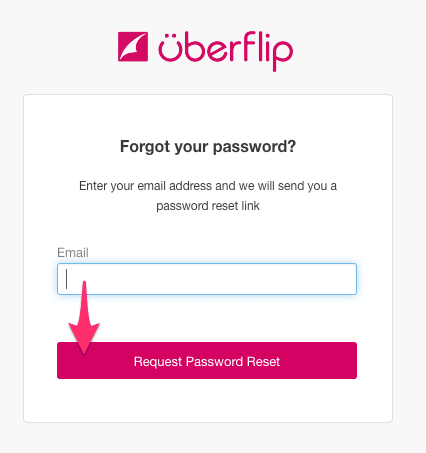The height and width of the screenshot is (453, 426).
Task: Click the Request Password Reset button
Action: [x=207, y=360]
